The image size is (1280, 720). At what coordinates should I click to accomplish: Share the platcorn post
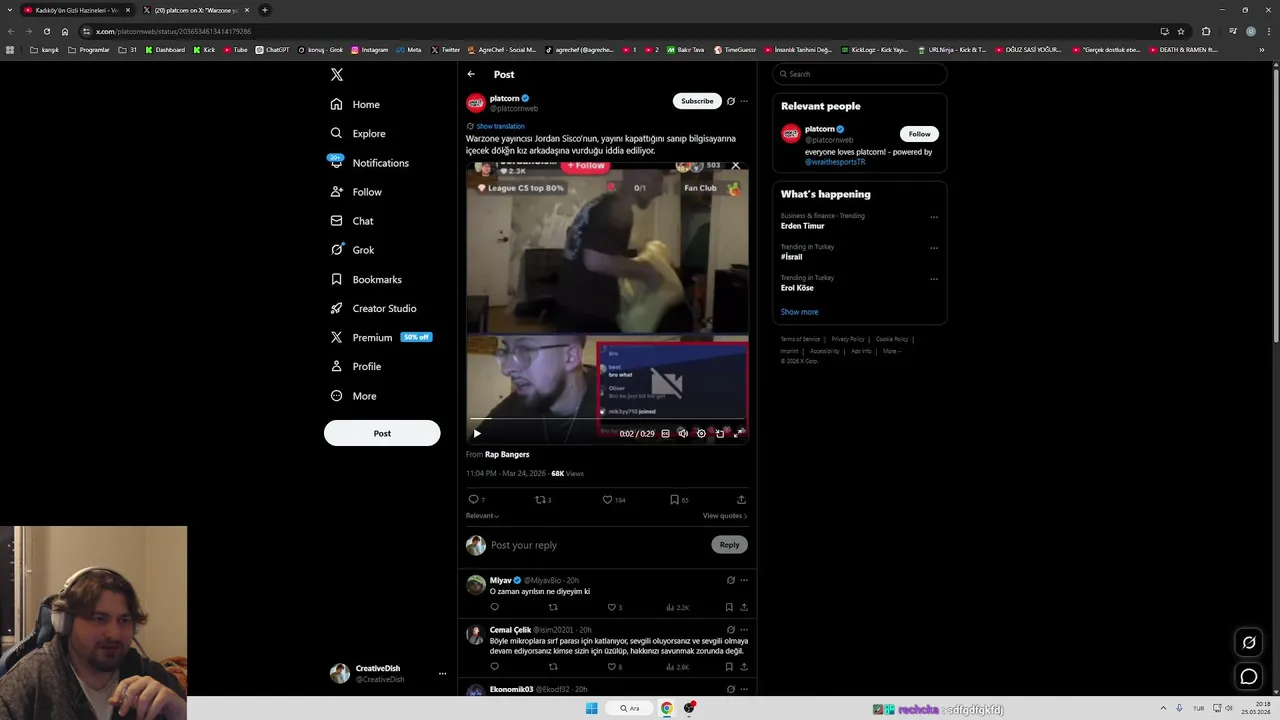click(x=741, y=499)
